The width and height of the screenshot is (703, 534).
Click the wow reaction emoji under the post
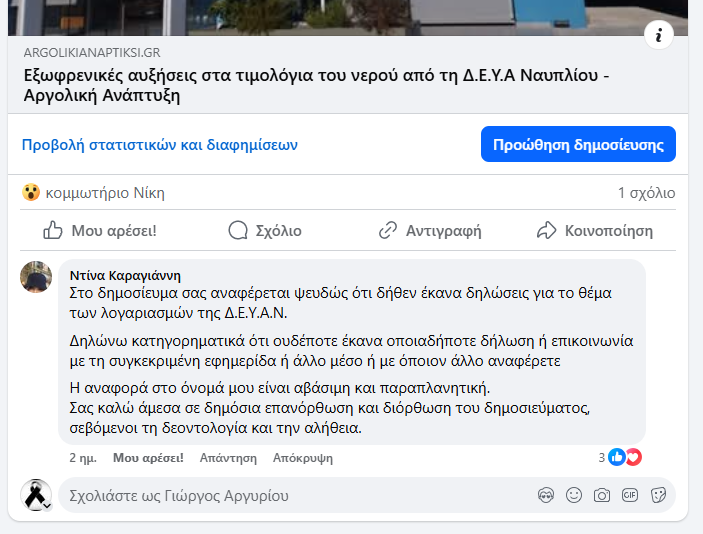click(31, 193)
